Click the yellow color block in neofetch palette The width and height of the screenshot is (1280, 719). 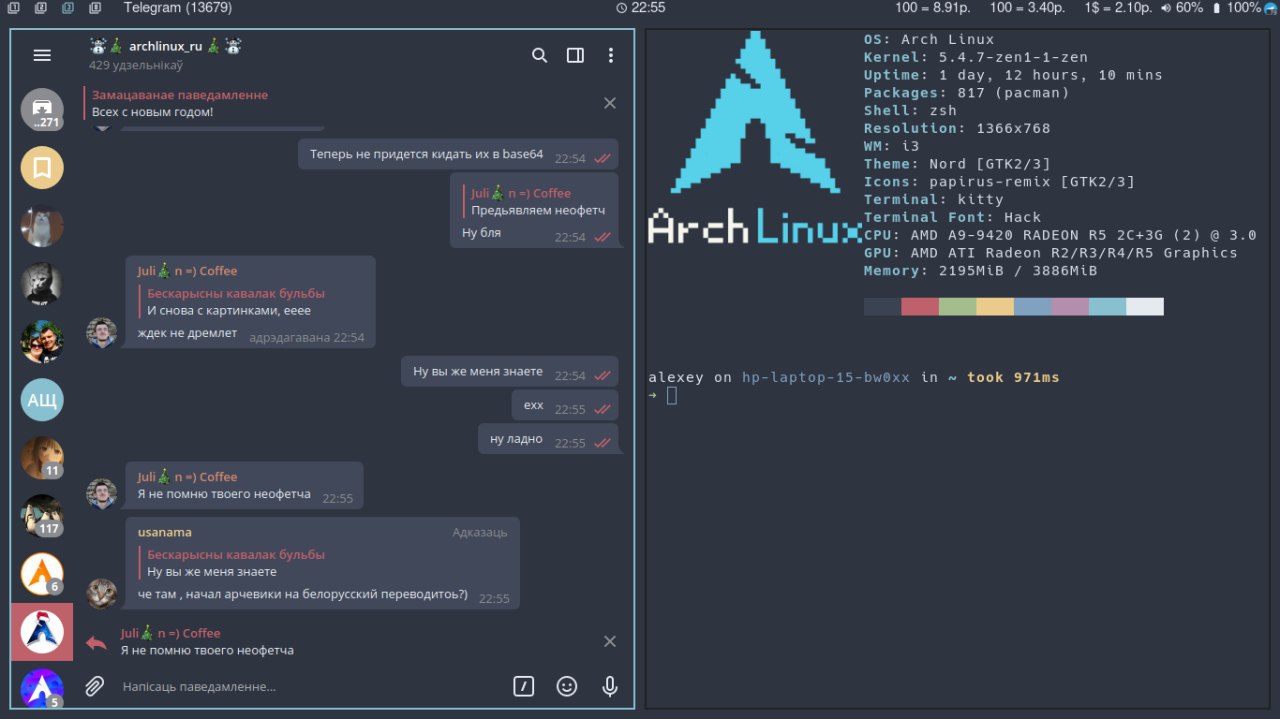click(995, 306)
